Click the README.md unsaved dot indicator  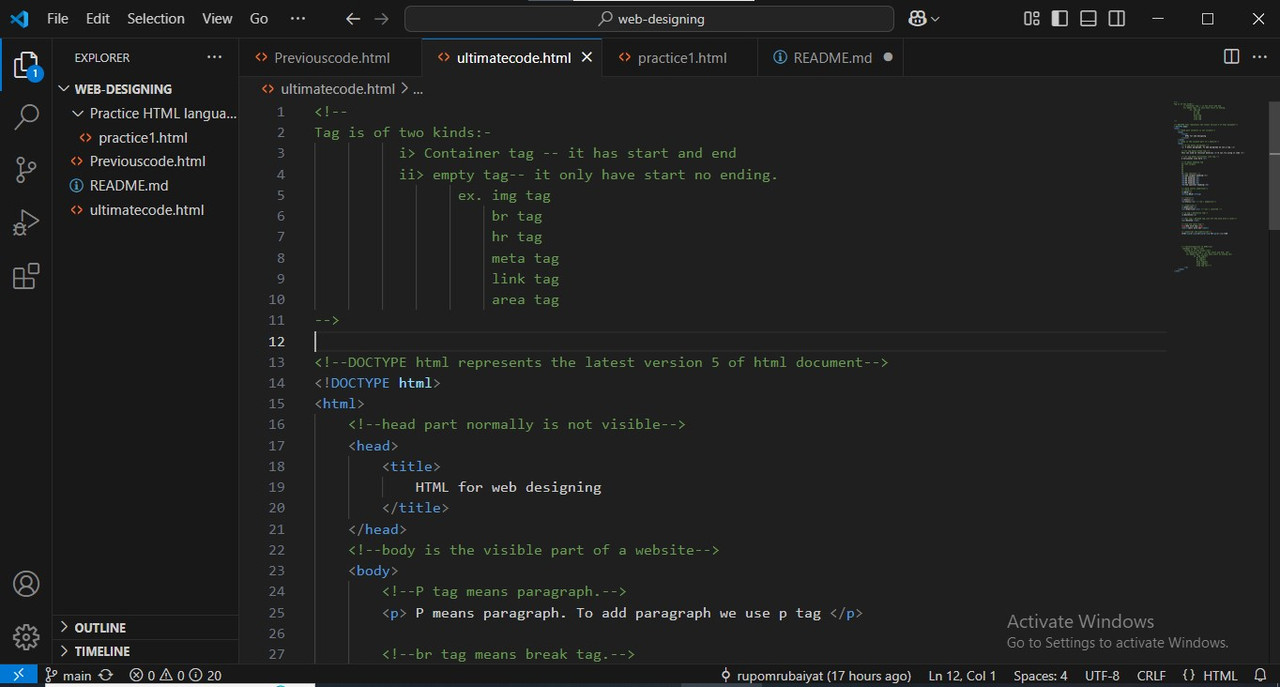coord(887,57)
